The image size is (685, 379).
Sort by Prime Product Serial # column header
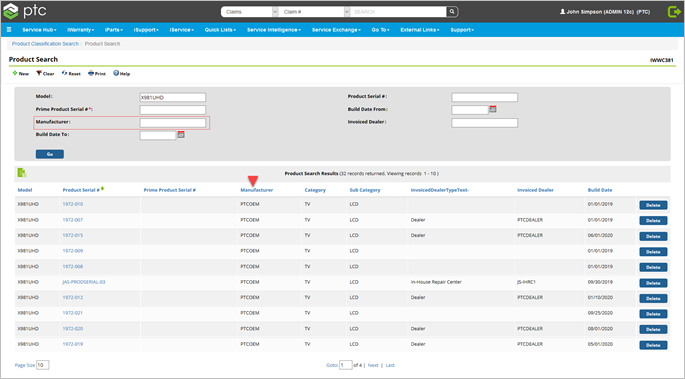pyautogui.click(x=170, y=190)
